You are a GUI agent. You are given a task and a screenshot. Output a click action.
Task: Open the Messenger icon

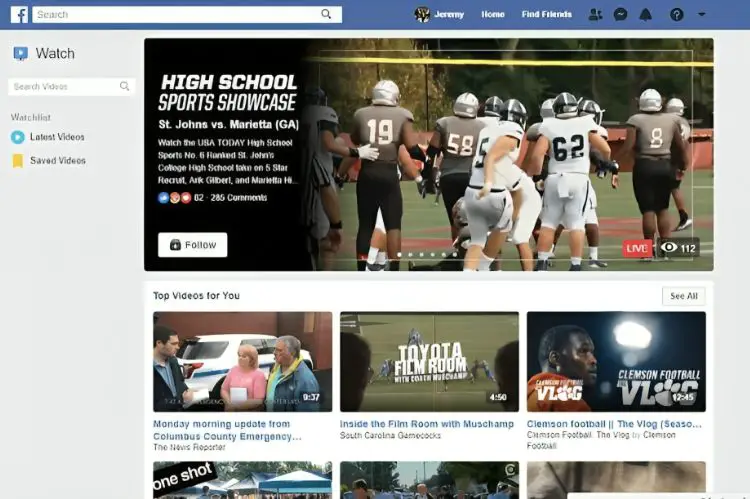point(620,14)
